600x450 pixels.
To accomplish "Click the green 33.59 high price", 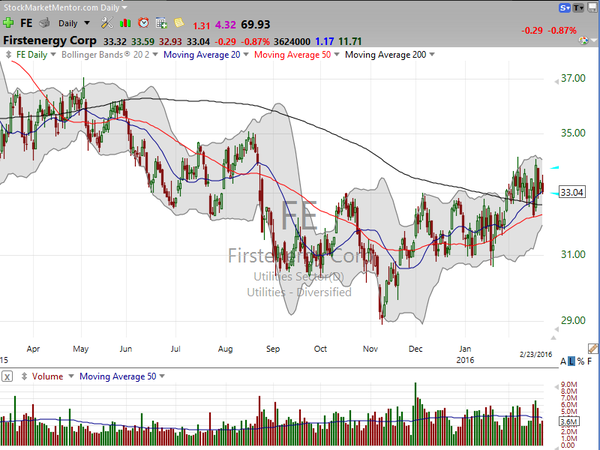I will 143,41.
